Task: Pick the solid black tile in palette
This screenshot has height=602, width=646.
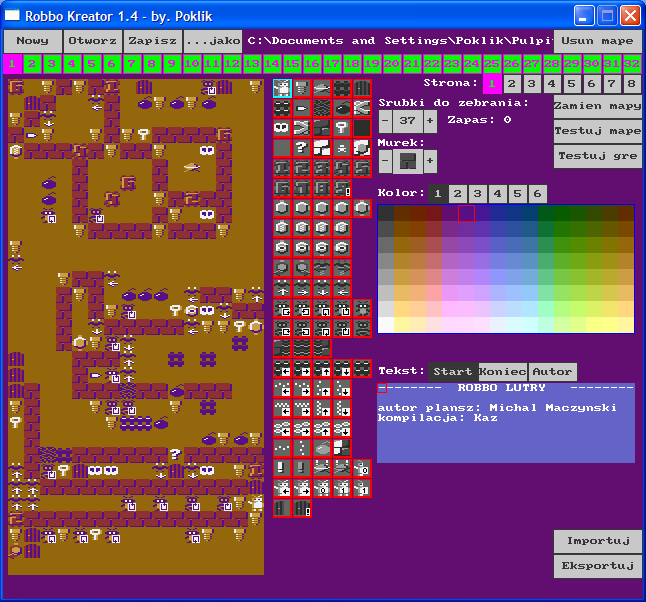Action: click(362, 128)
